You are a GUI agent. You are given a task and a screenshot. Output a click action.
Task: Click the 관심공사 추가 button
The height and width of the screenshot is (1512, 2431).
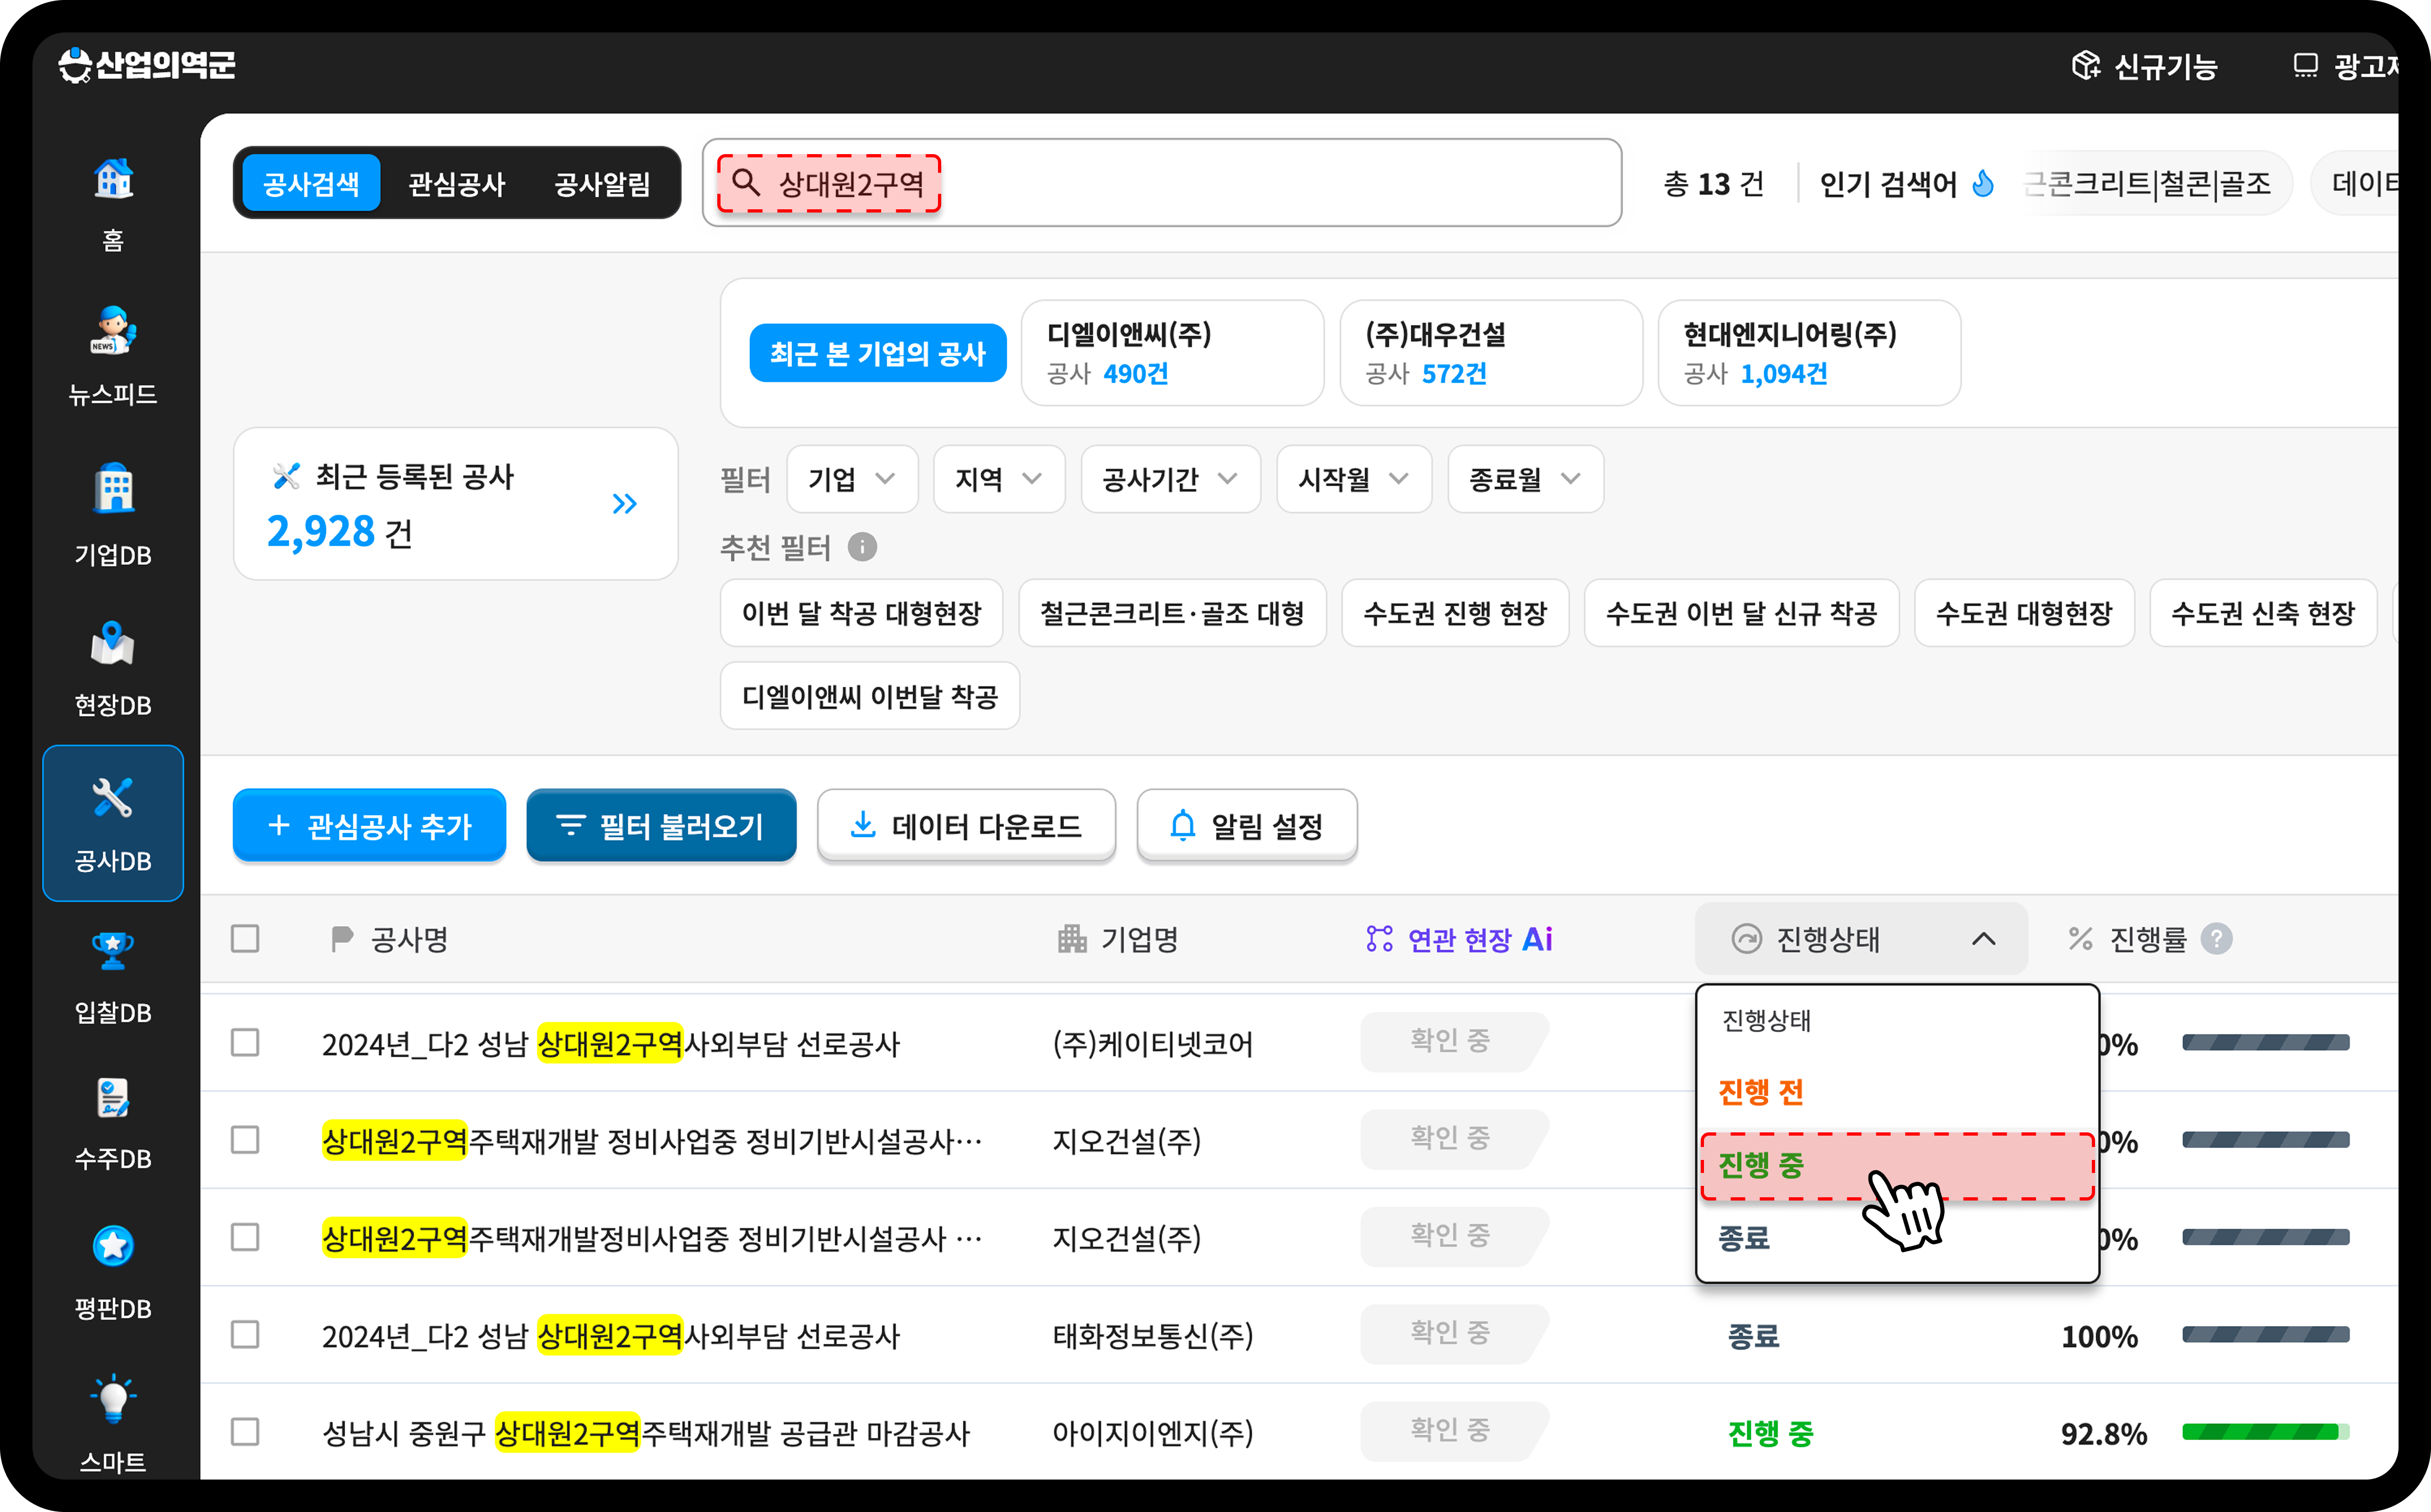point(369,825)
